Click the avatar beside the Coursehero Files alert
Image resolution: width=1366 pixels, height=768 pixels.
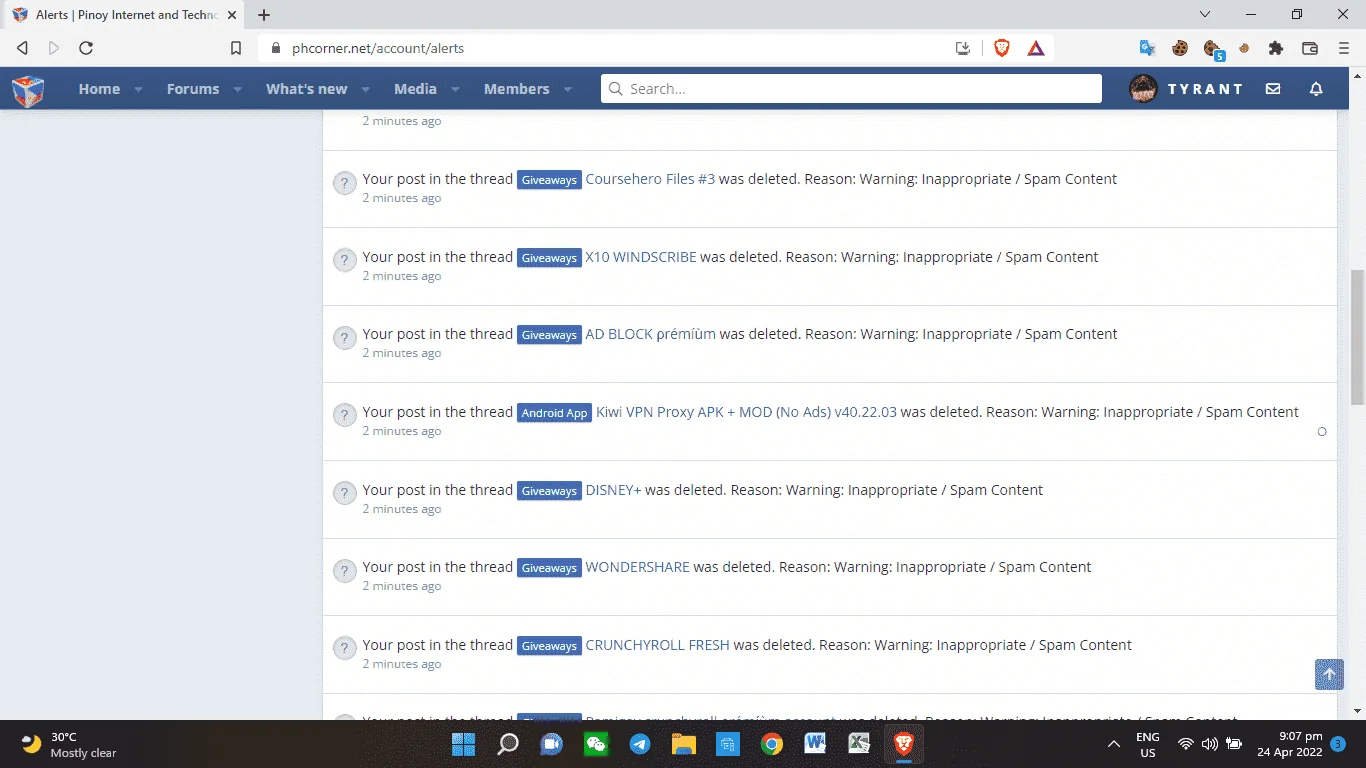[344, 183]
